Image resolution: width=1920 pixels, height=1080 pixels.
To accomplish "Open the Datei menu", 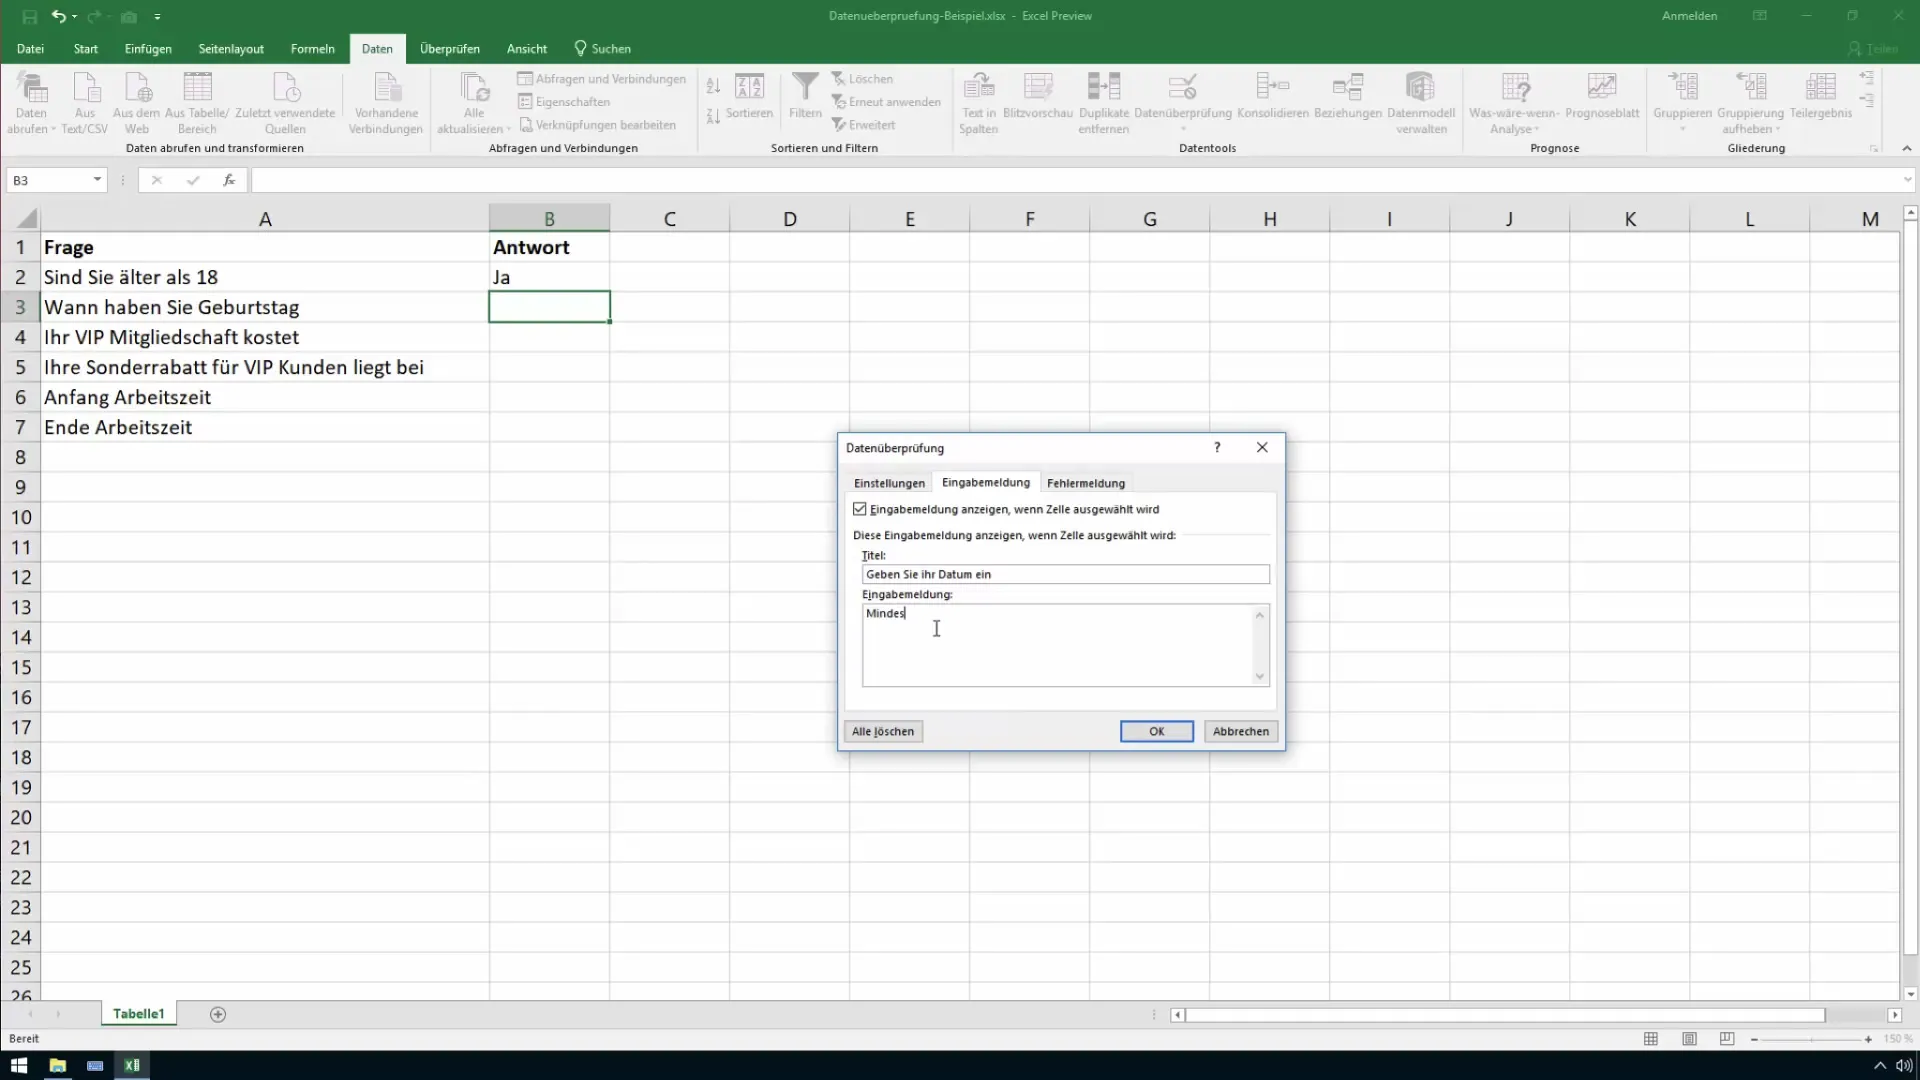I will (x=30, y=49).
